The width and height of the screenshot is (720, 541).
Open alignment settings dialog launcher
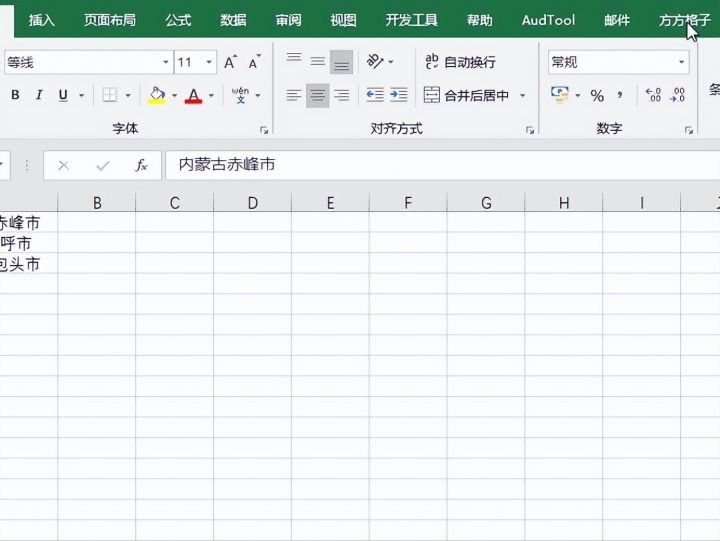530,130
